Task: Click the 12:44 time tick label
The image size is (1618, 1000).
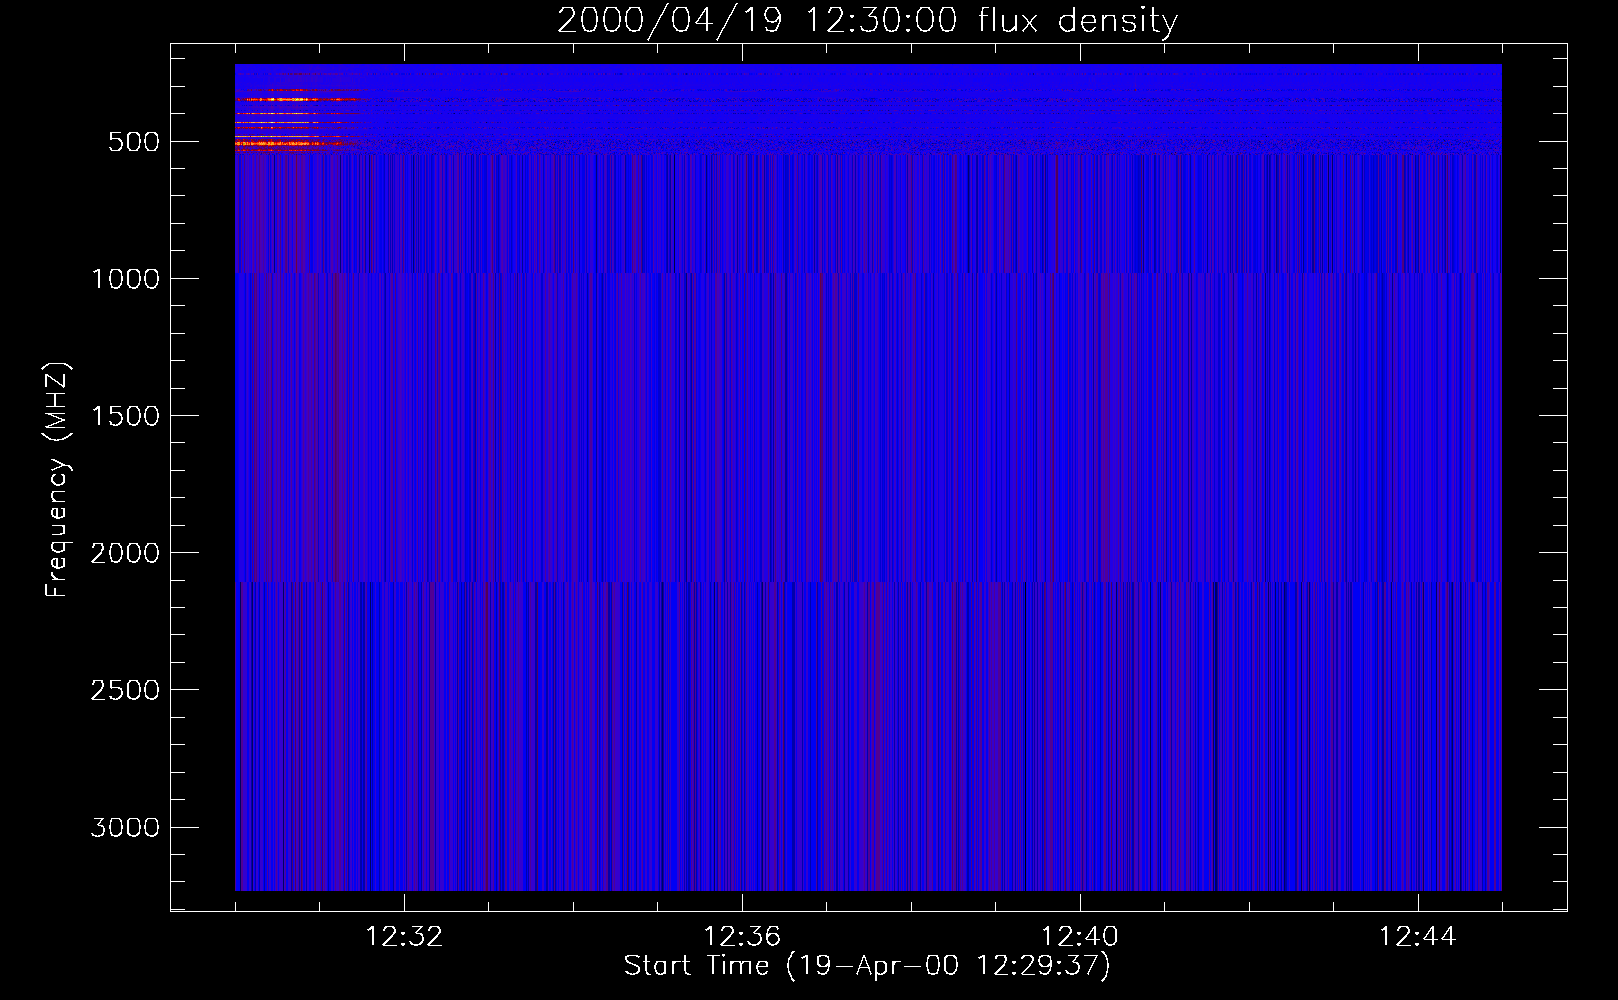Action: (1418, 937)
